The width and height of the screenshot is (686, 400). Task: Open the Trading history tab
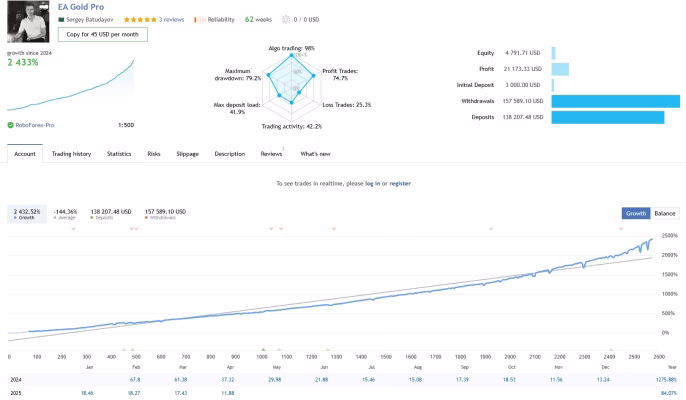coord(71,154)
